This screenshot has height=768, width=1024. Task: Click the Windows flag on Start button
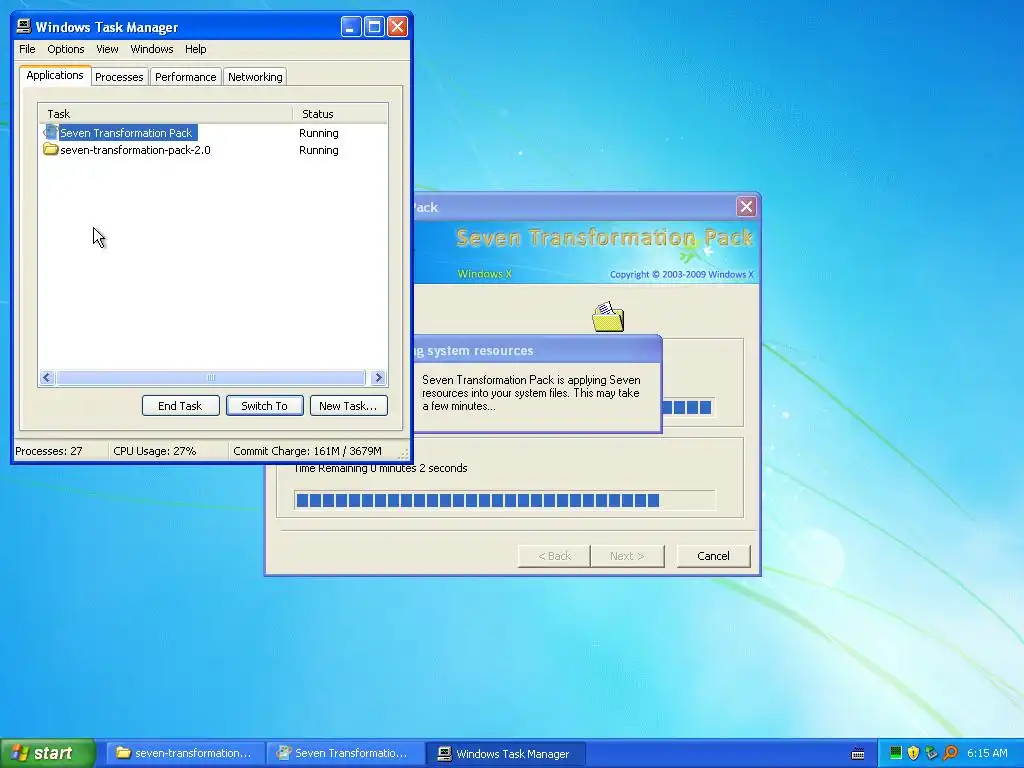[x=20, y=753]
